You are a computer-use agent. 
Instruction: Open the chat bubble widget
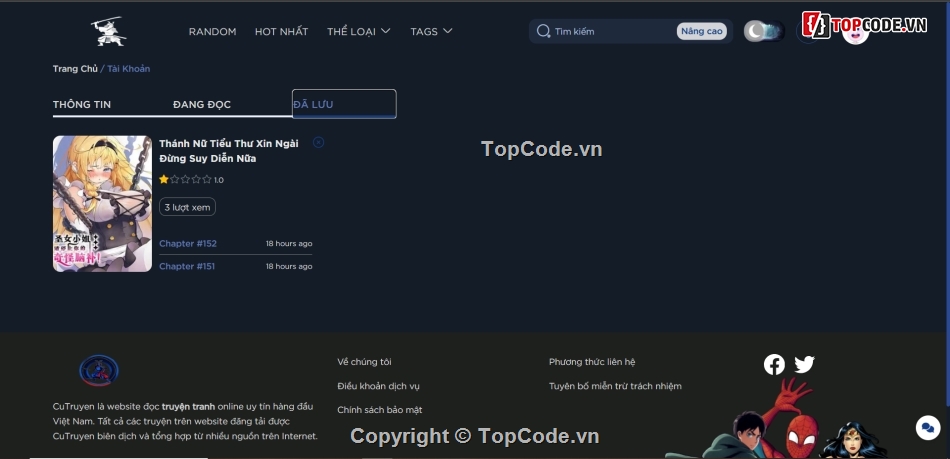(928, 428)
